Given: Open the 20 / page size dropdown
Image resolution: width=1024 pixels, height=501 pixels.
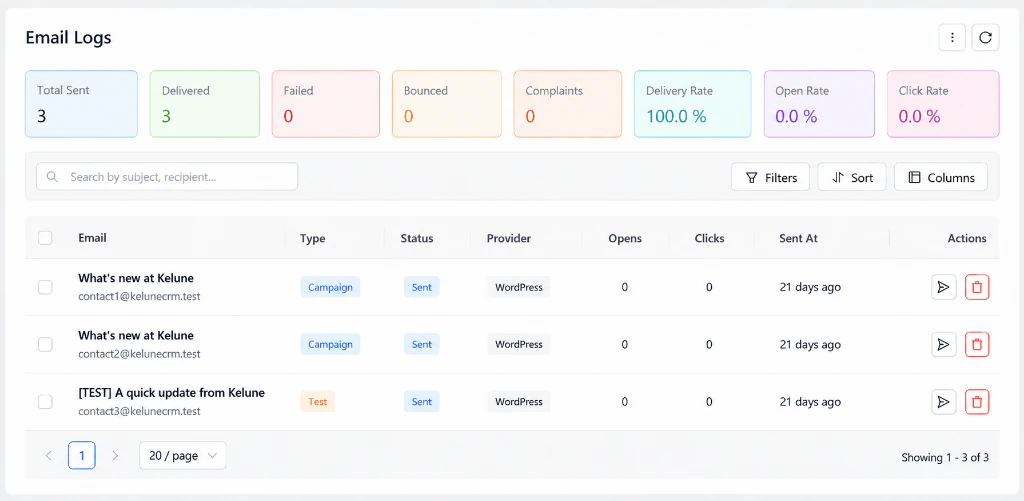Looking at the screenshot, I should [183, 456].
